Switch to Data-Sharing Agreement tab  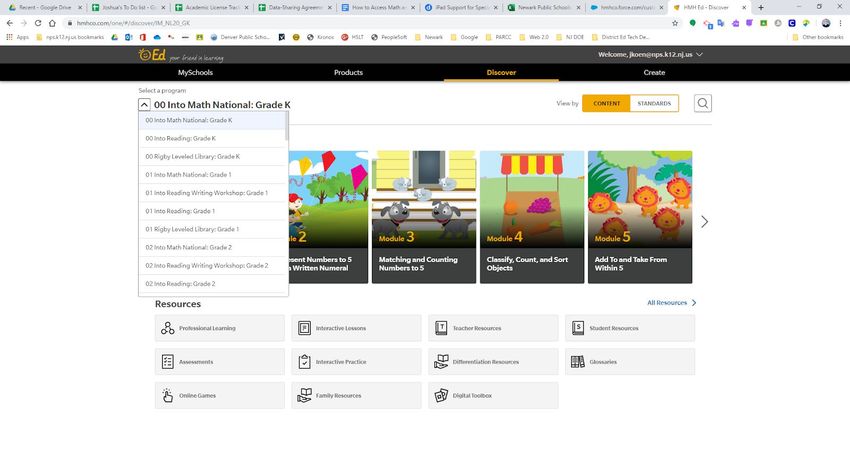pos(295,8)
